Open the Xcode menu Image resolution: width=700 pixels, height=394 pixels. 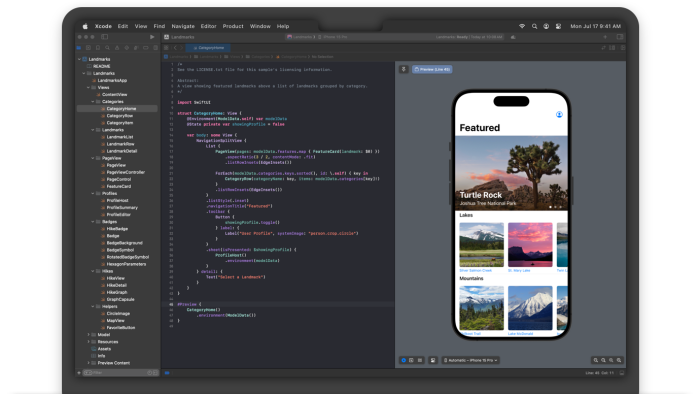pos(103,26)
